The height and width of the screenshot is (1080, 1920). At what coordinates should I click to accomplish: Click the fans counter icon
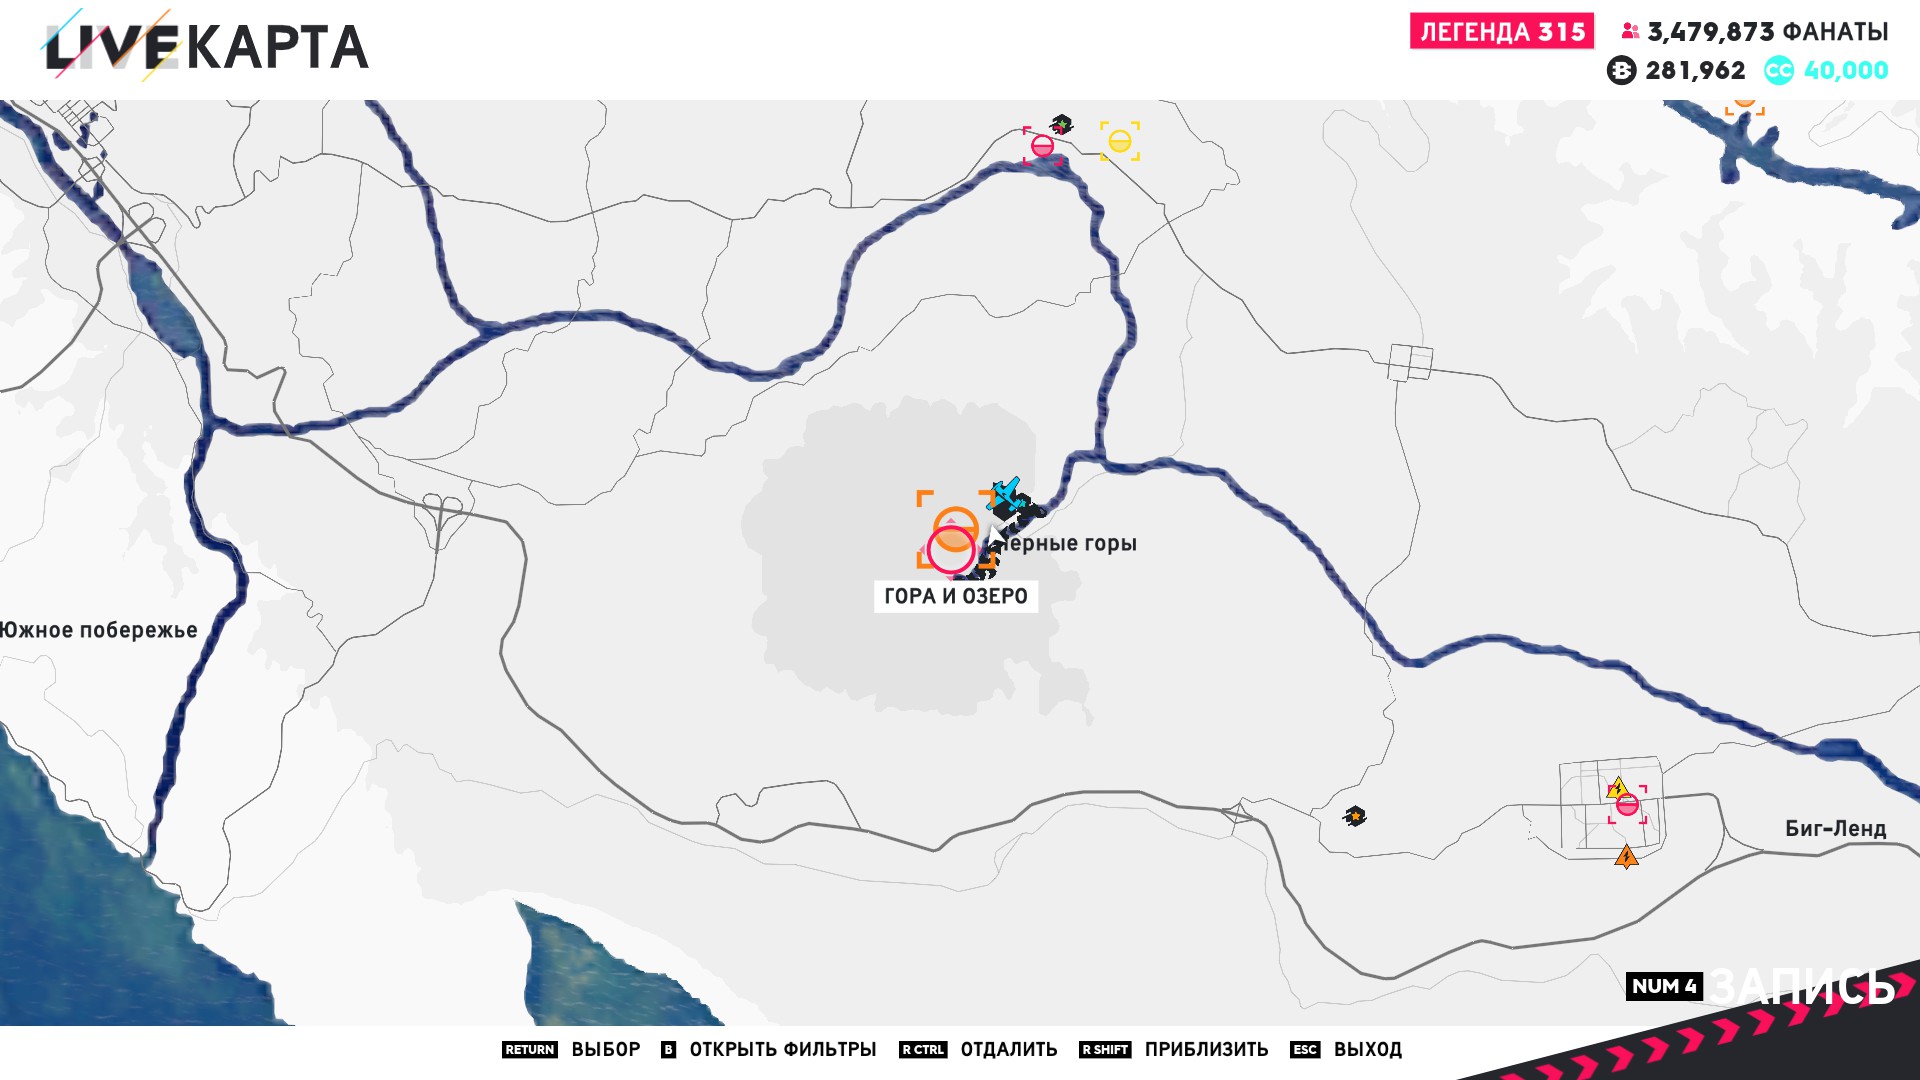[x=1630, y=31]
